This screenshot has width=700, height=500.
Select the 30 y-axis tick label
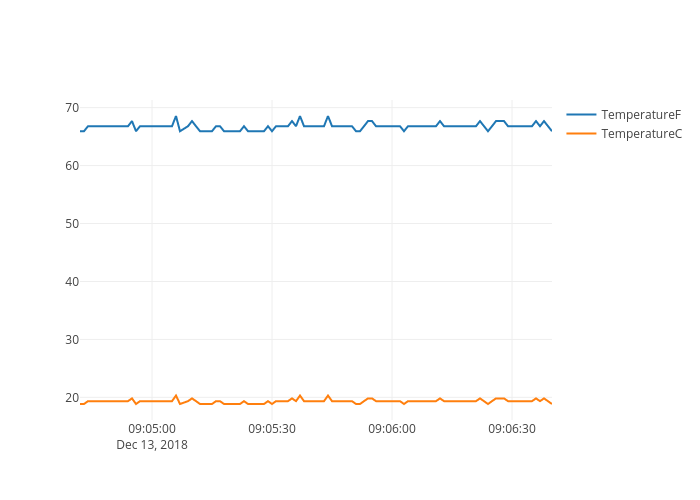pyautogui.click(x=72, y=340)
